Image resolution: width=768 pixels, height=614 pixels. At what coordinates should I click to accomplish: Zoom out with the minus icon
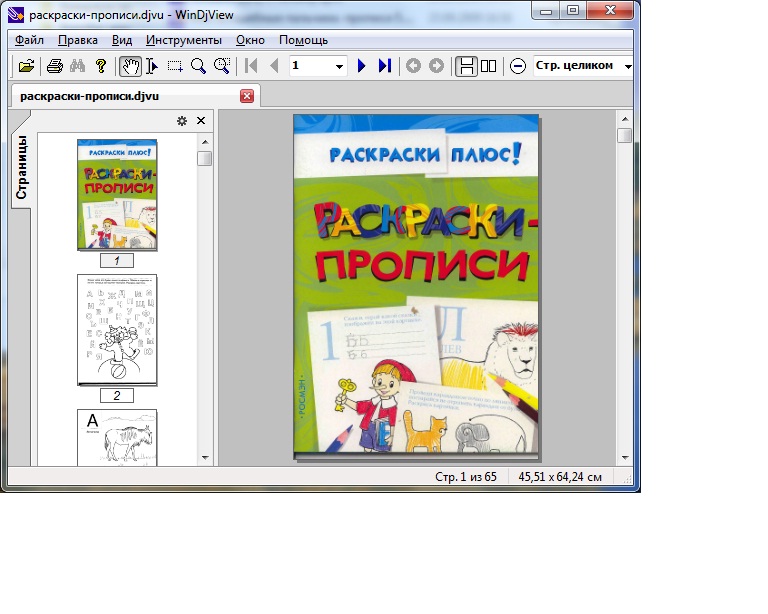tap(518, 66)
